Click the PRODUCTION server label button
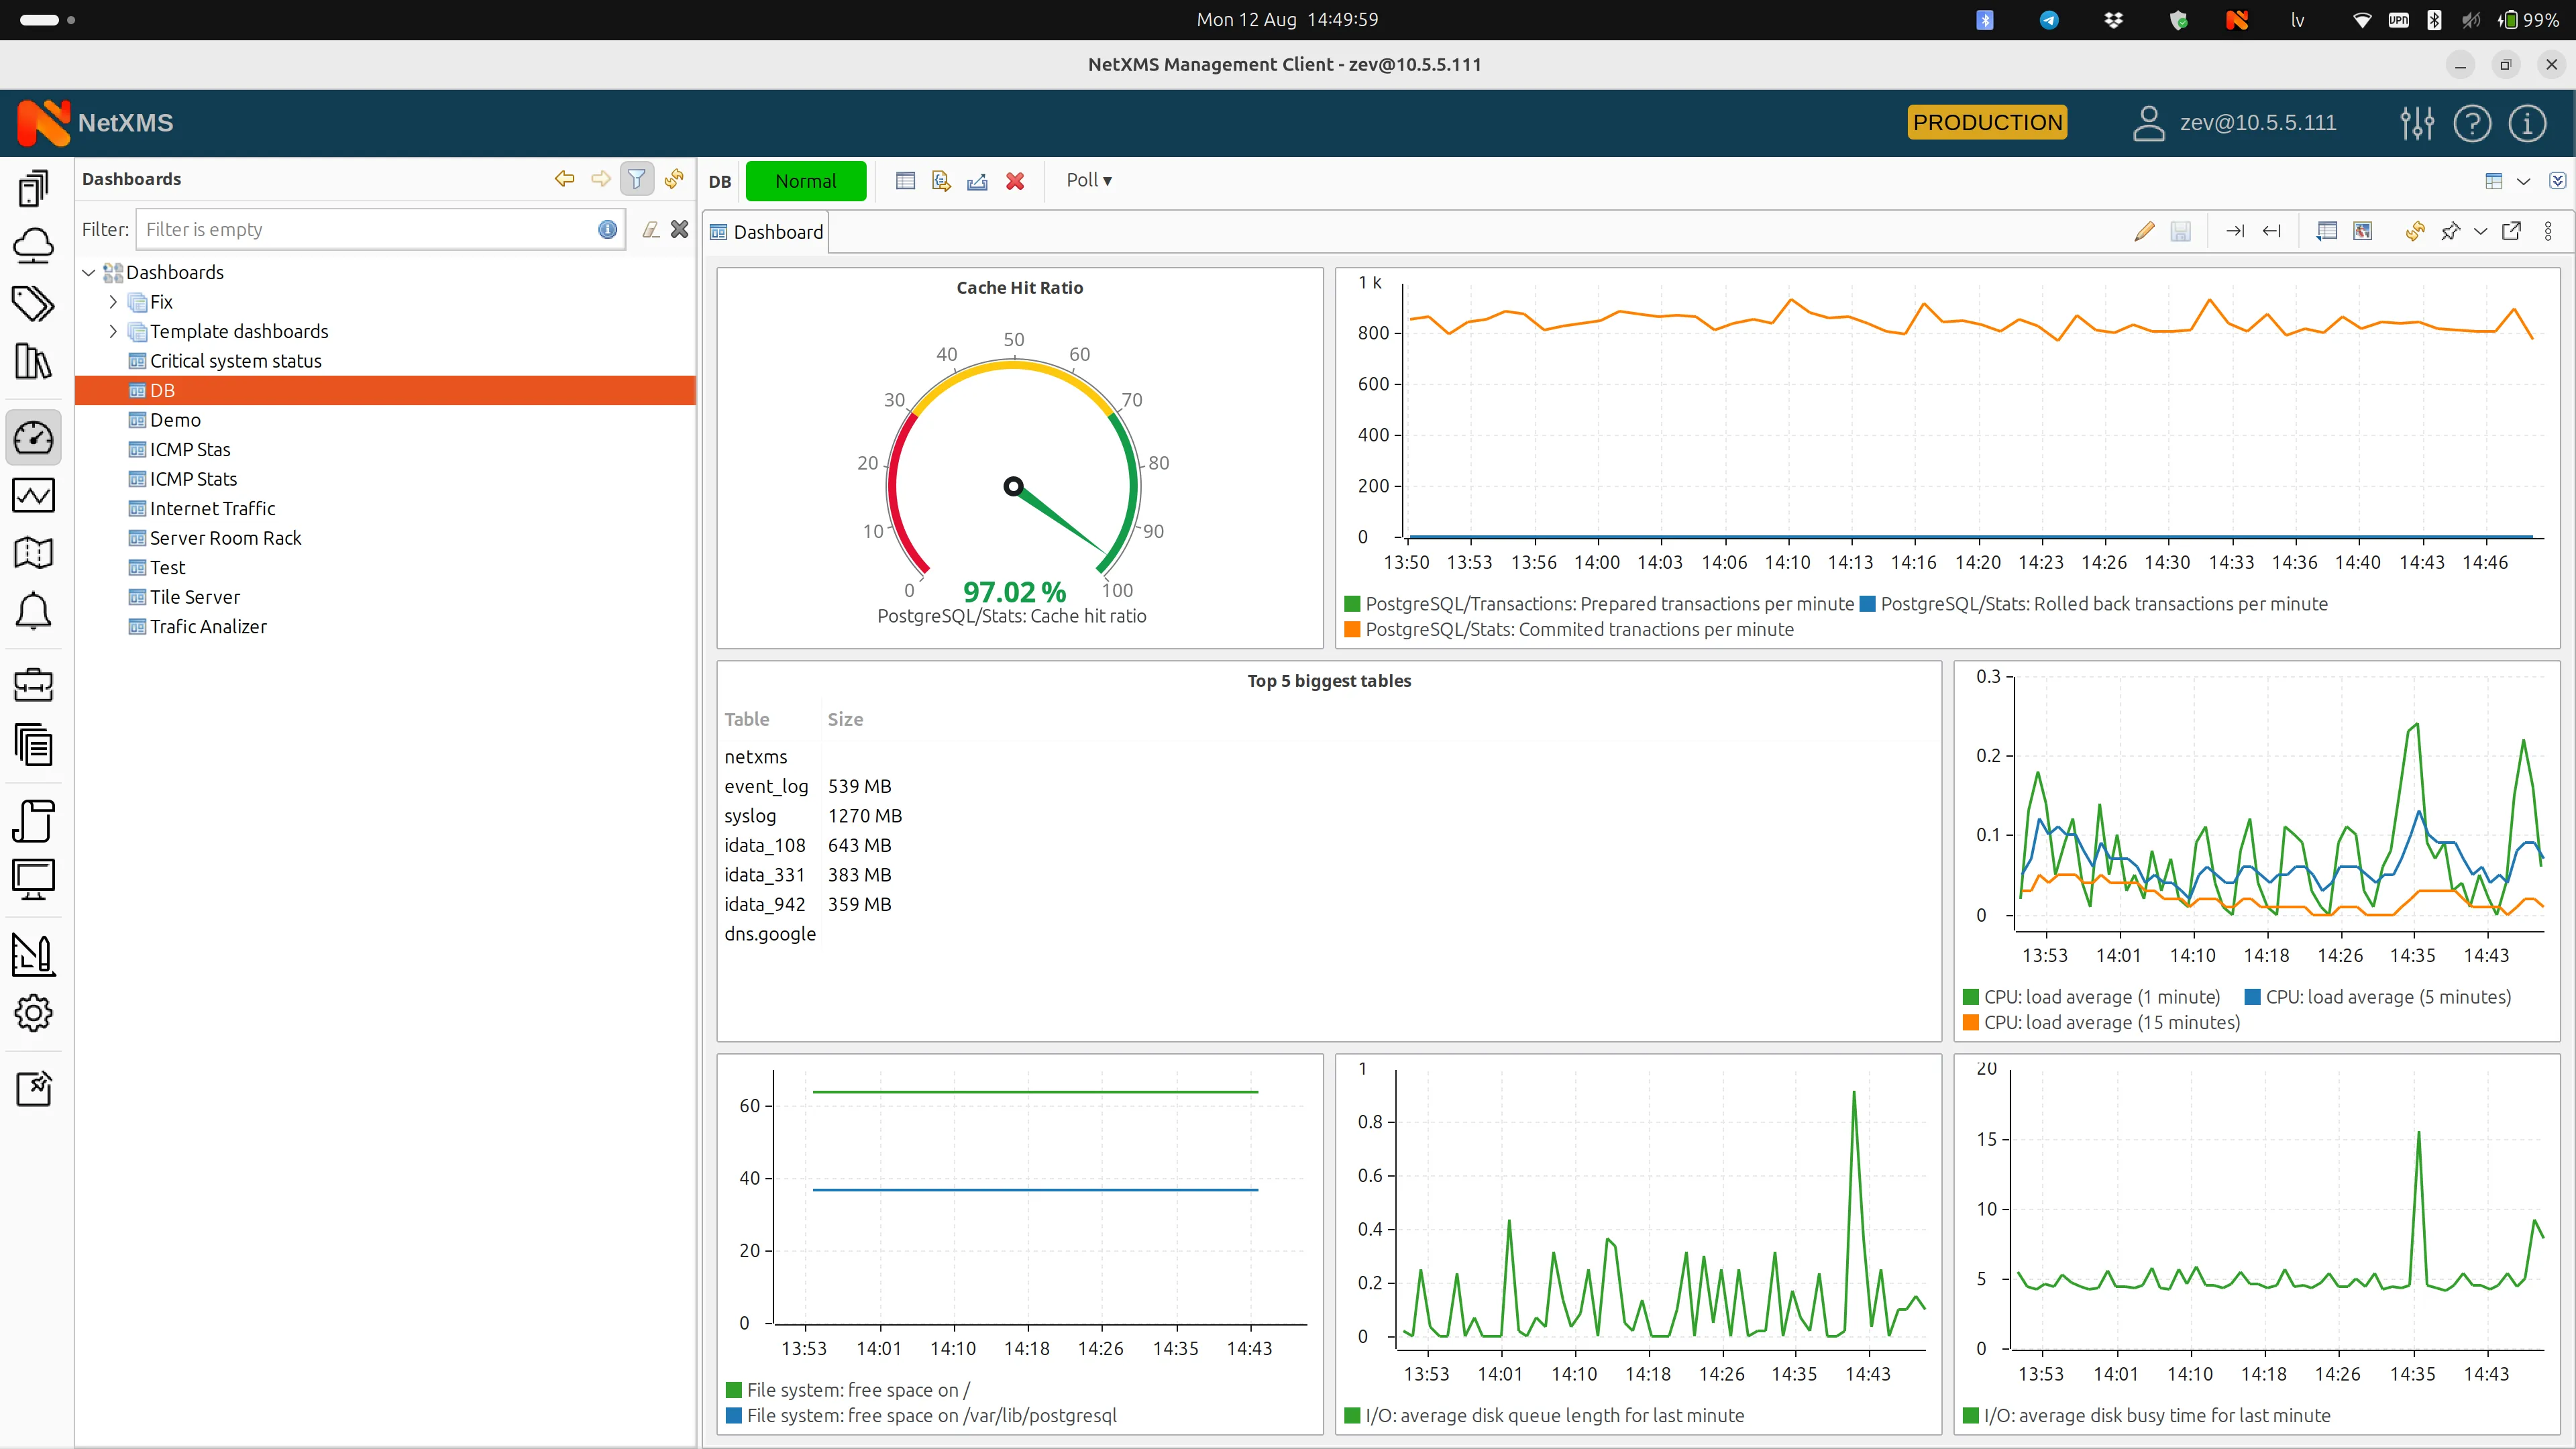Screen dimensions: 2576x1449 point(1987,123)
